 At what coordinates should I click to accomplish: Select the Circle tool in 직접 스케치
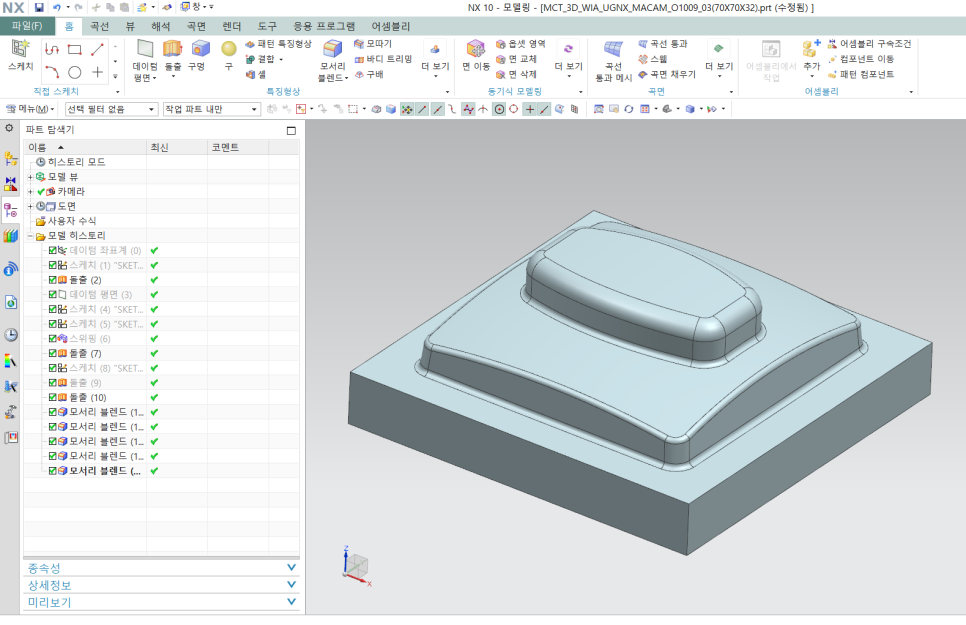coord(75,72)
